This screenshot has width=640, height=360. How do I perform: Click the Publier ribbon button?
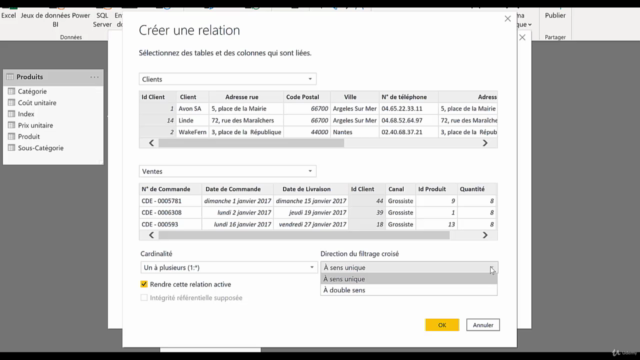pyautogui.click(x=555, y=16)
